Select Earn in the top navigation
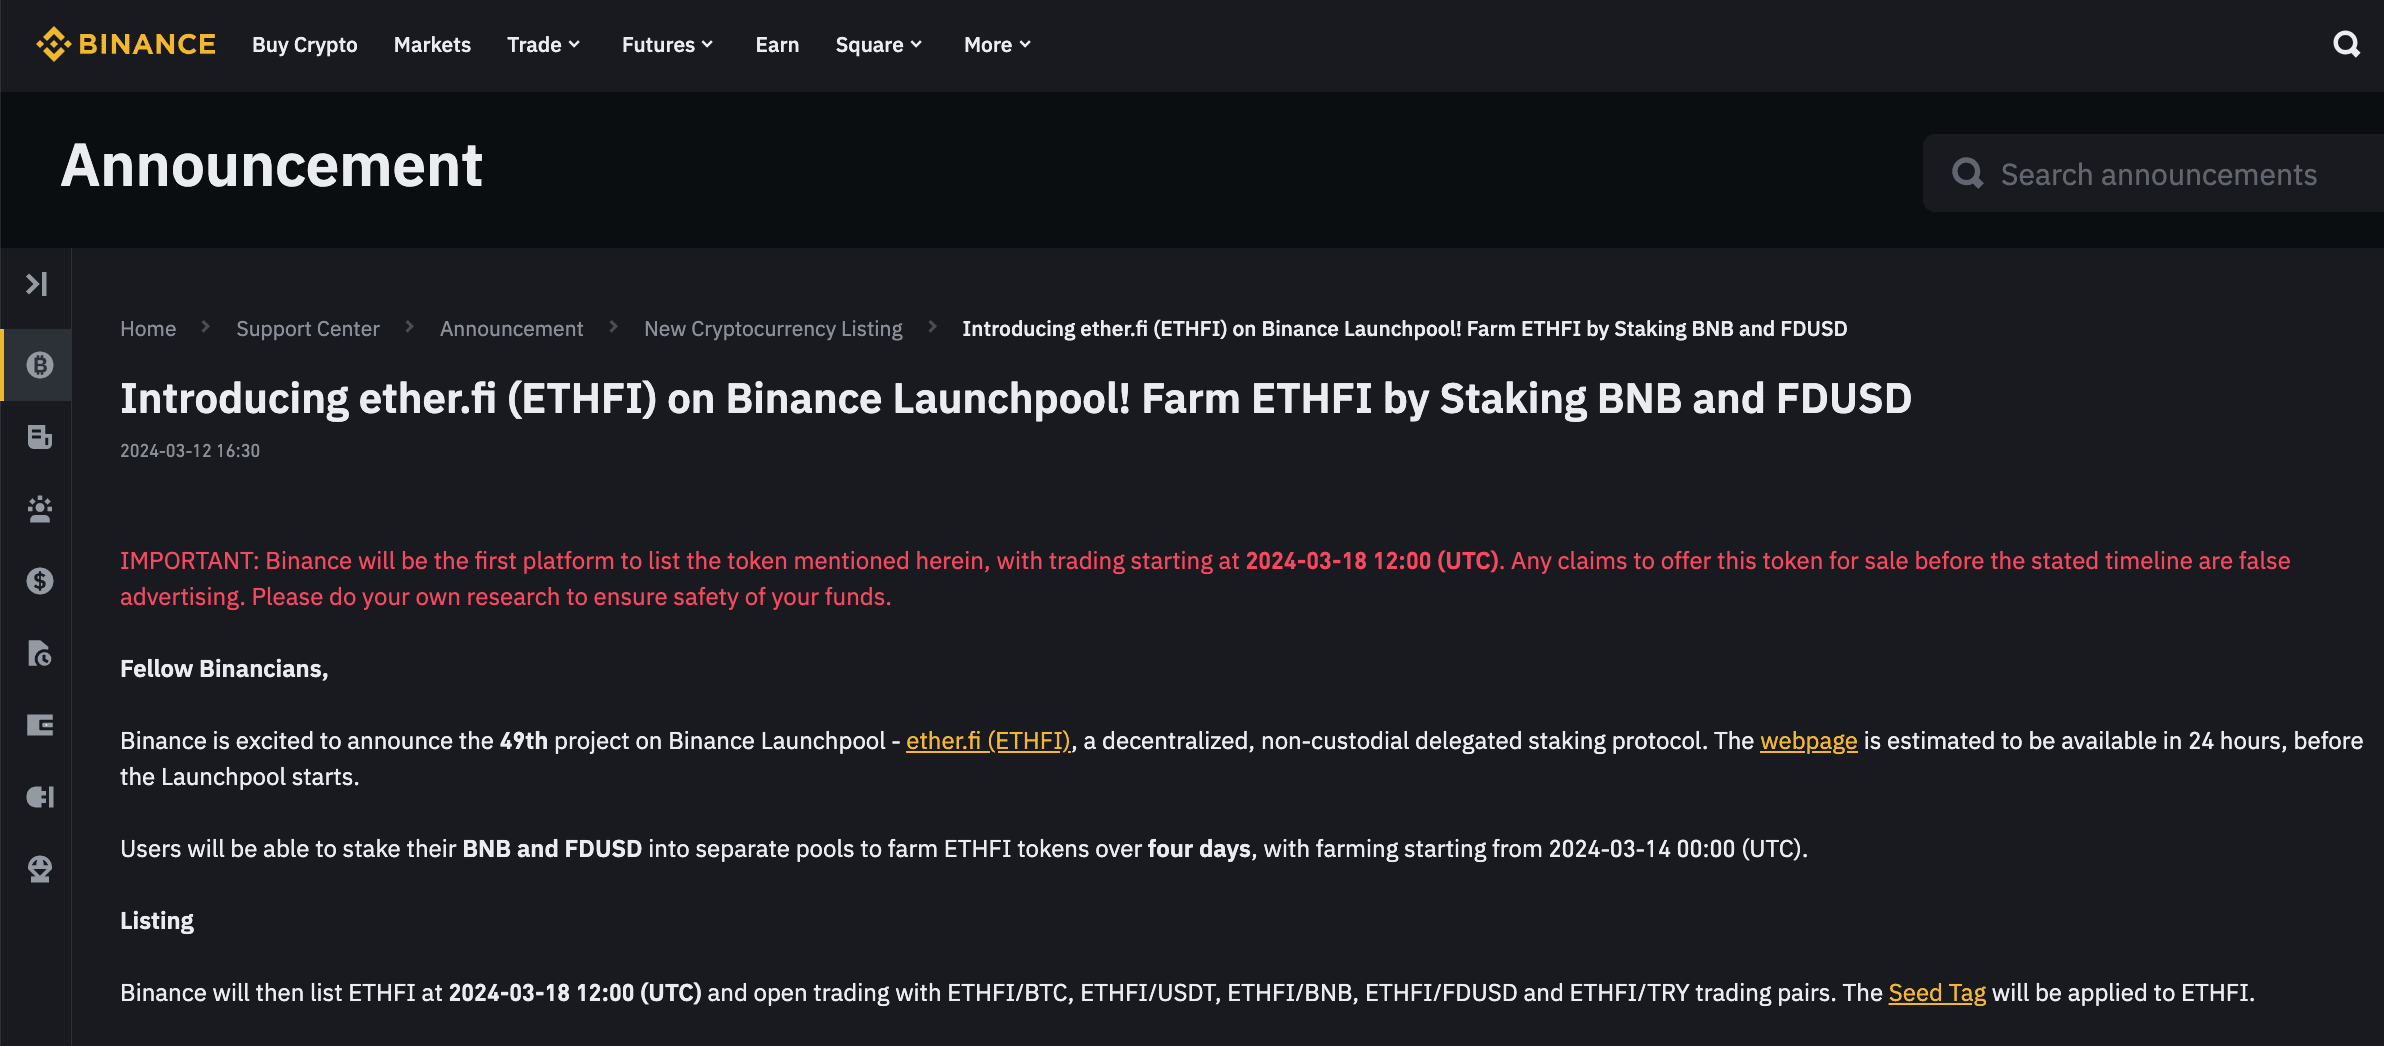Viewport: 2384px width, 1046px height. coord(777,44)
